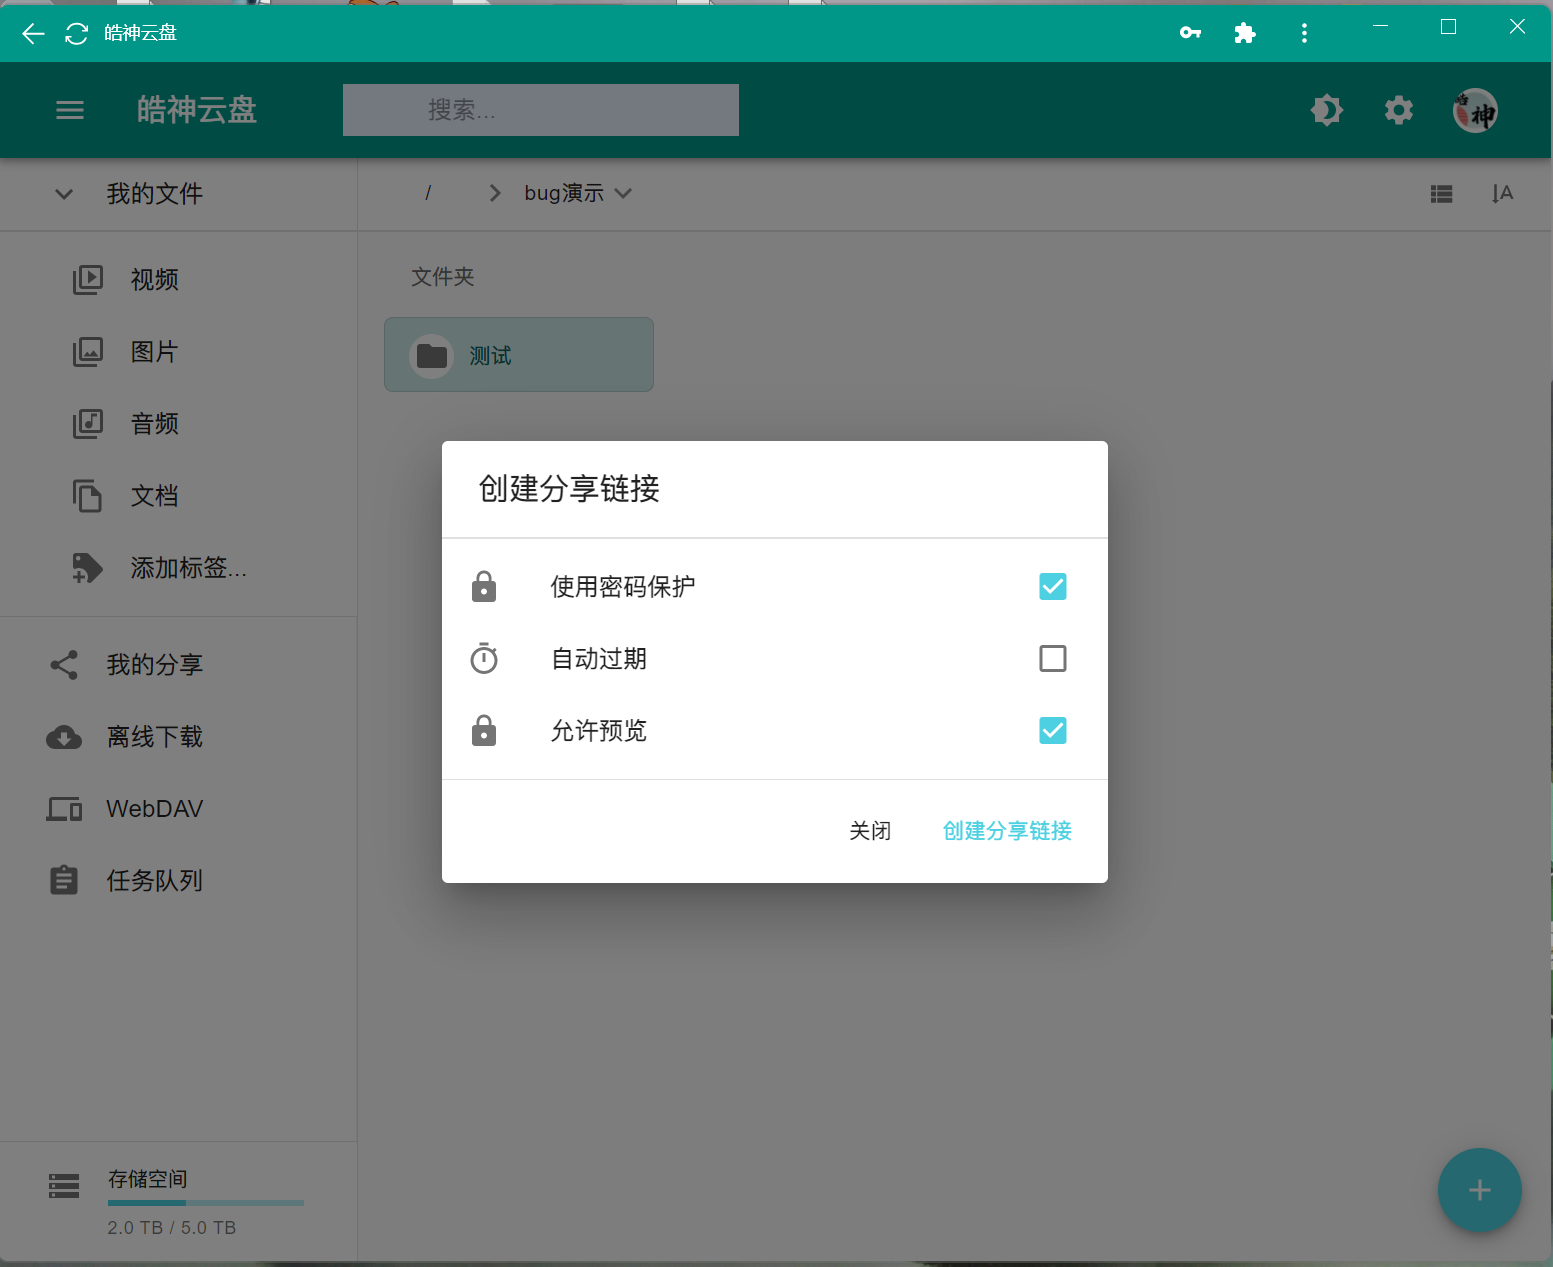Toggle the hamburger navigation menu
The image size is (1553, 1267).
[70, 110]
